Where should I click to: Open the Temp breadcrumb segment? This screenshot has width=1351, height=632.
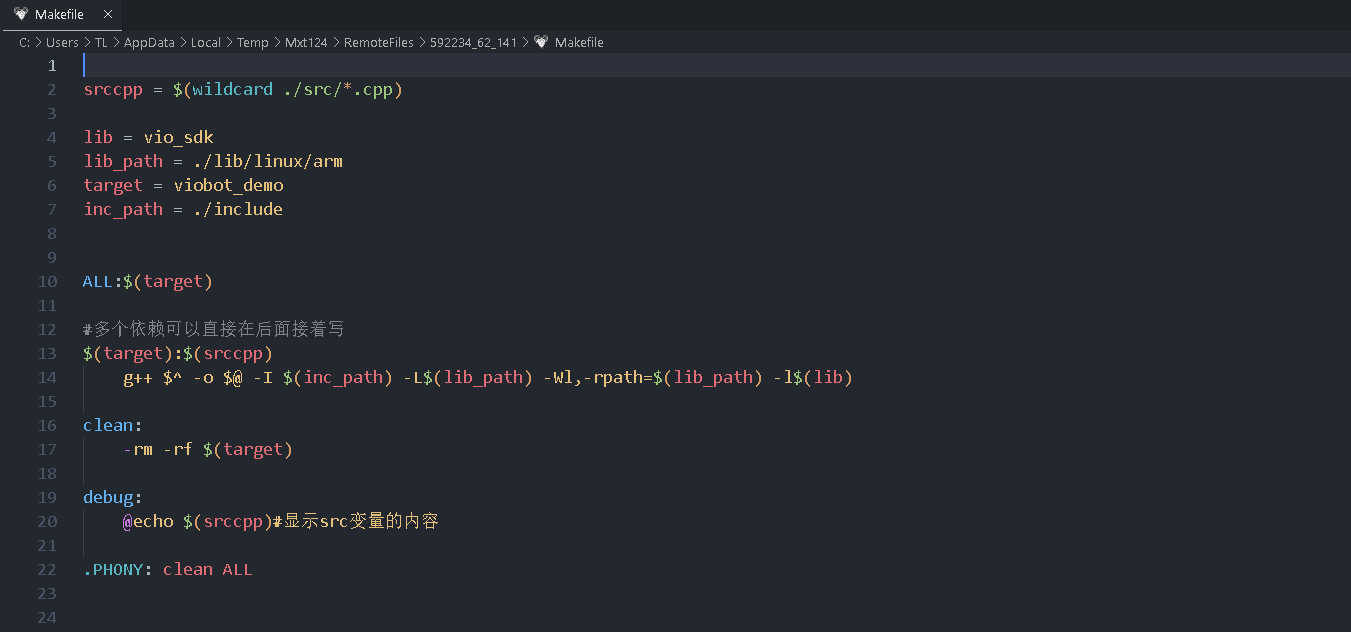253,43
